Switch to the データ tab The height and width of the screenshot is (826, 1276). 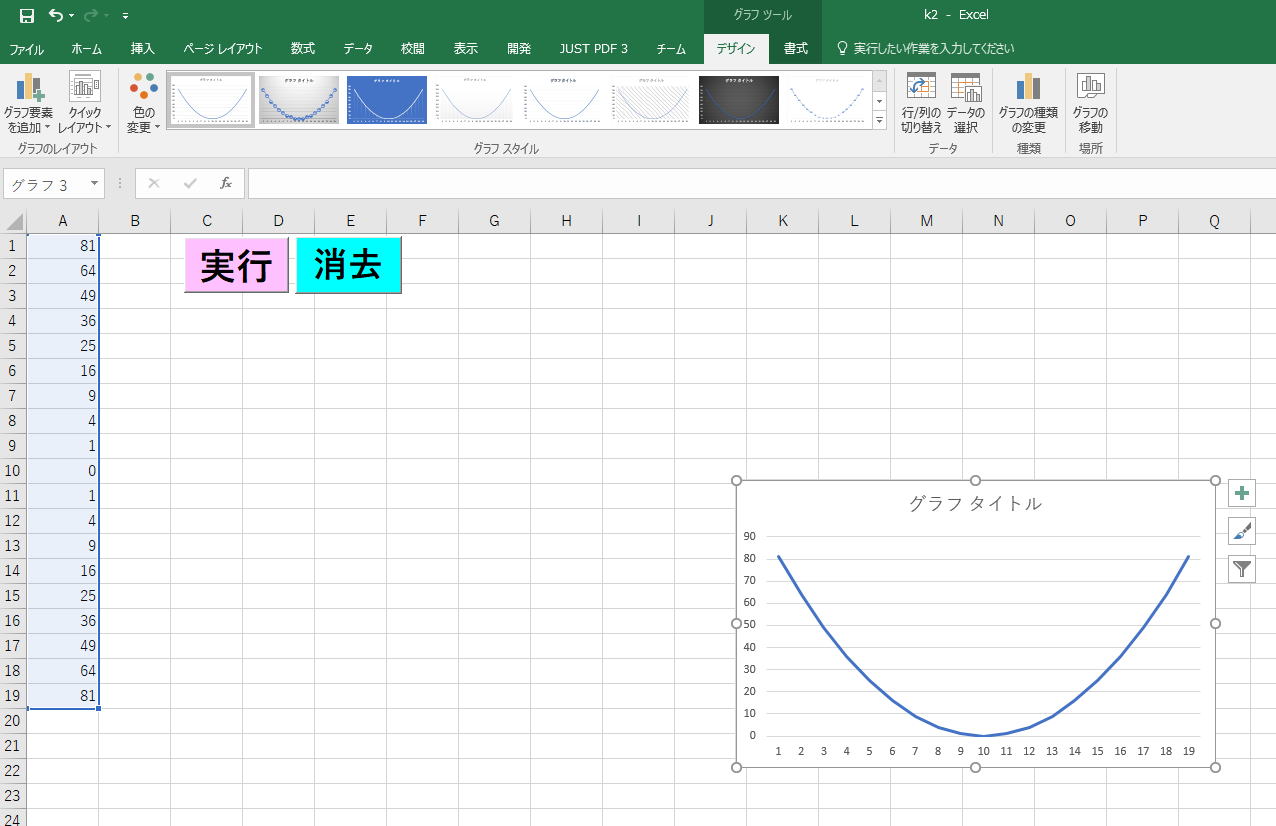pyautogui.click(x=358, y=48)
